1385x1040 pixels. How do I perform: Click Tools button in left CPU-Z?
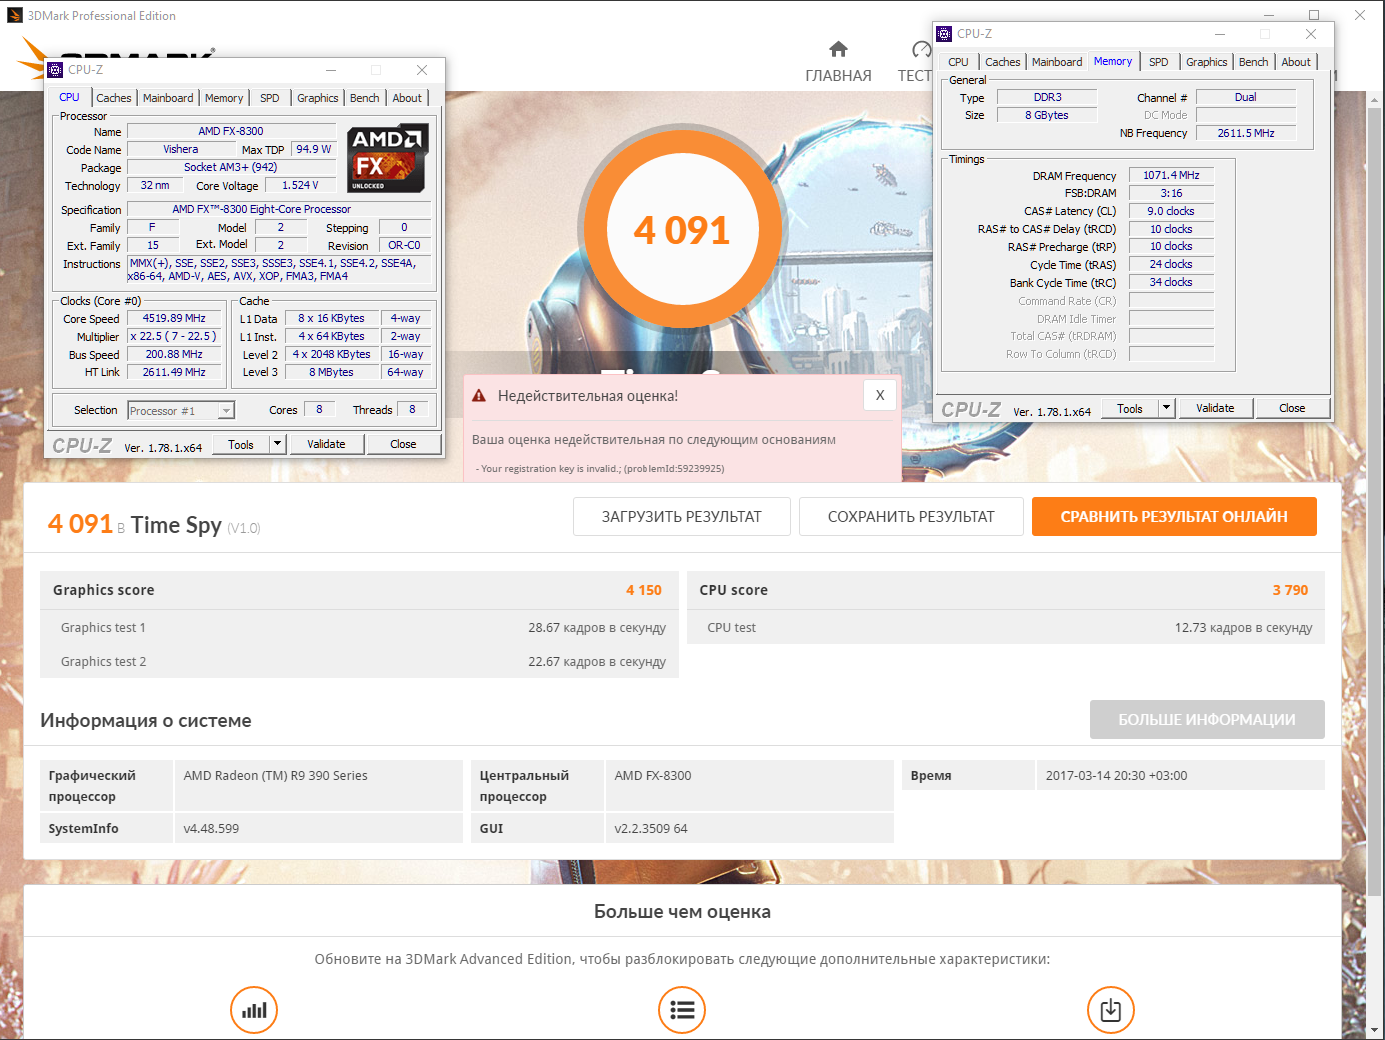(x=241, y=444)
